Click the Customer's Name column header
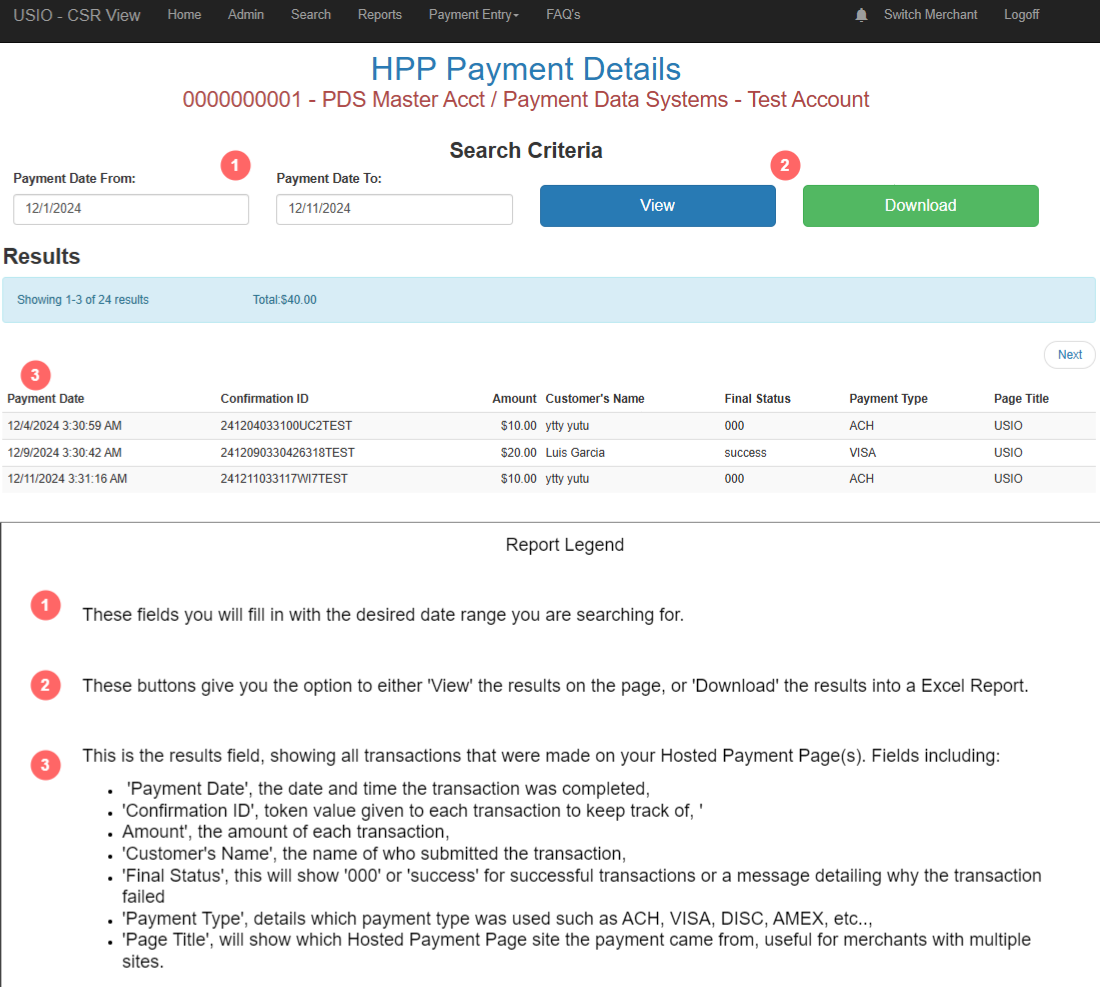 [x=595, y=398]
